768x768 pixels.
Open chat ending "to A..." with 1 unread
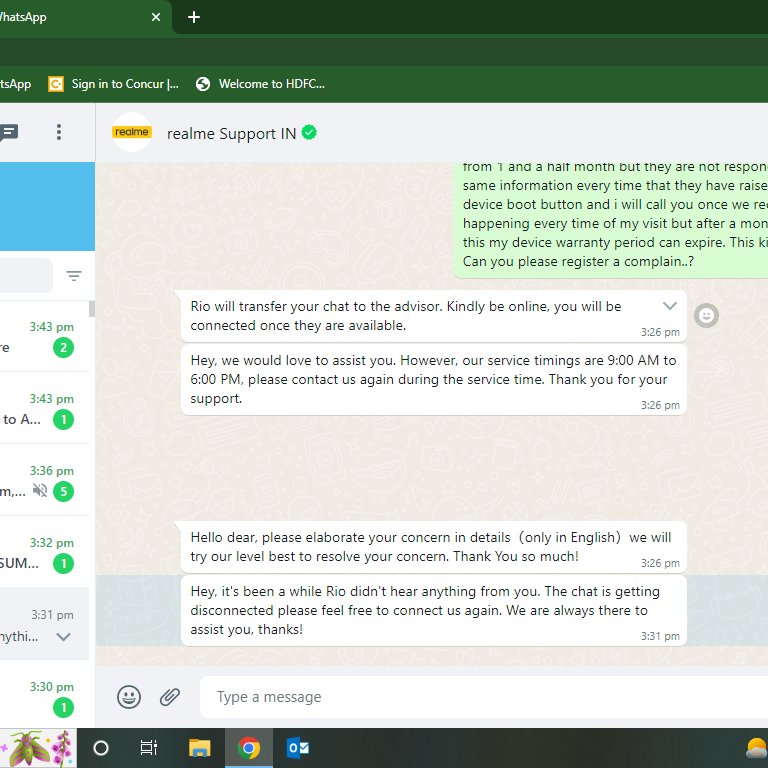pyautogui.click(x=44, y=408)
